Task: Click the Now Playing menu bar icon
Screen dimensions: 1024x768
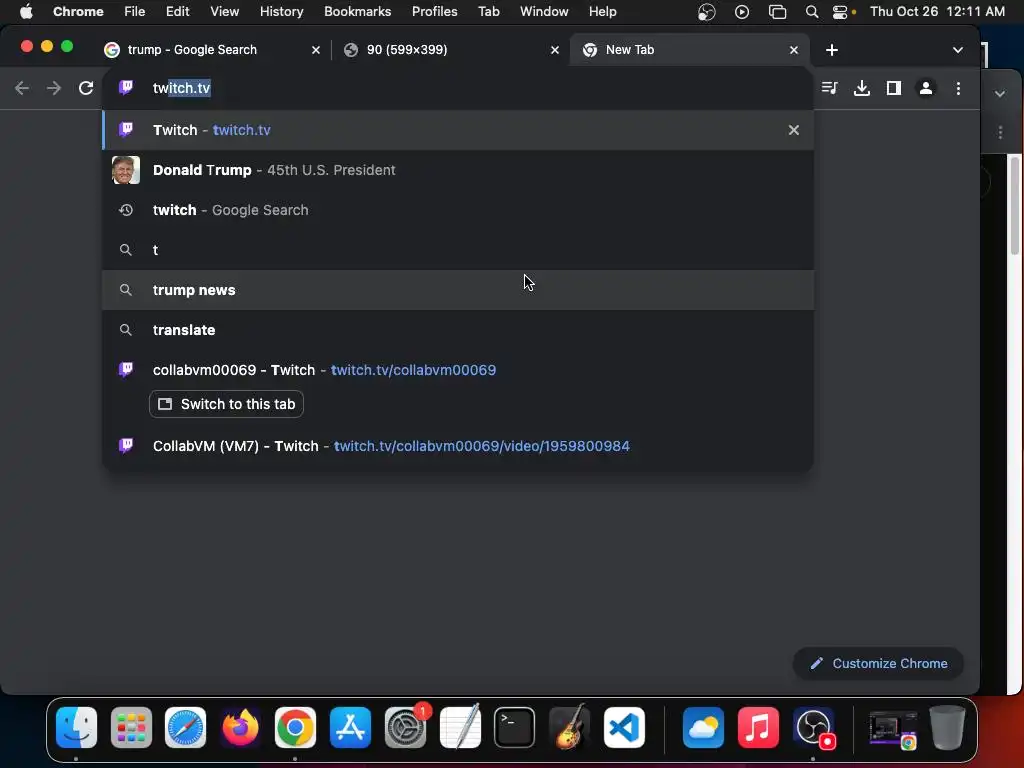Action: click(x=742, y=12)
